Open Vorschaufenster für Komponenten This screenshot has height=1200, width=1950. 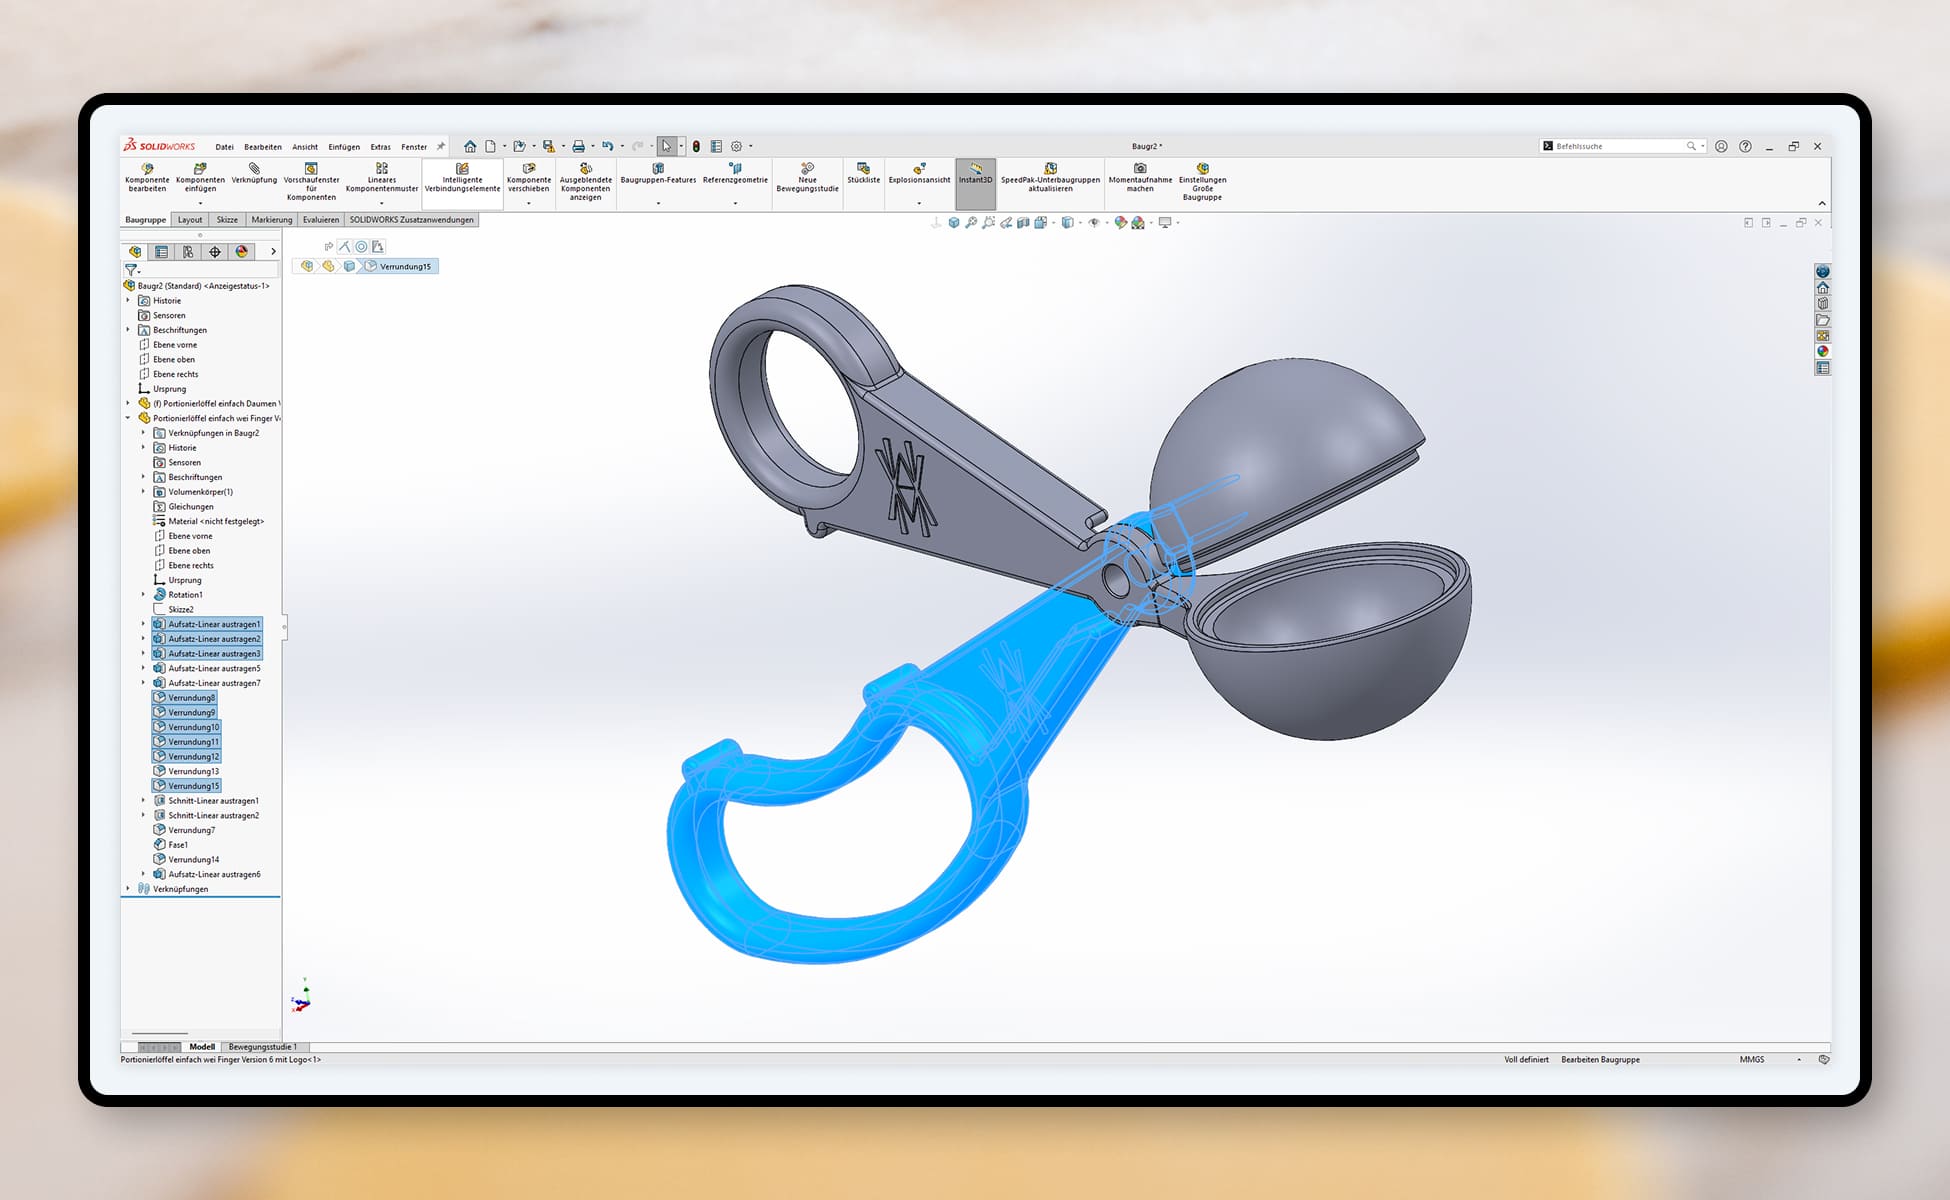(x=311, y=182)
